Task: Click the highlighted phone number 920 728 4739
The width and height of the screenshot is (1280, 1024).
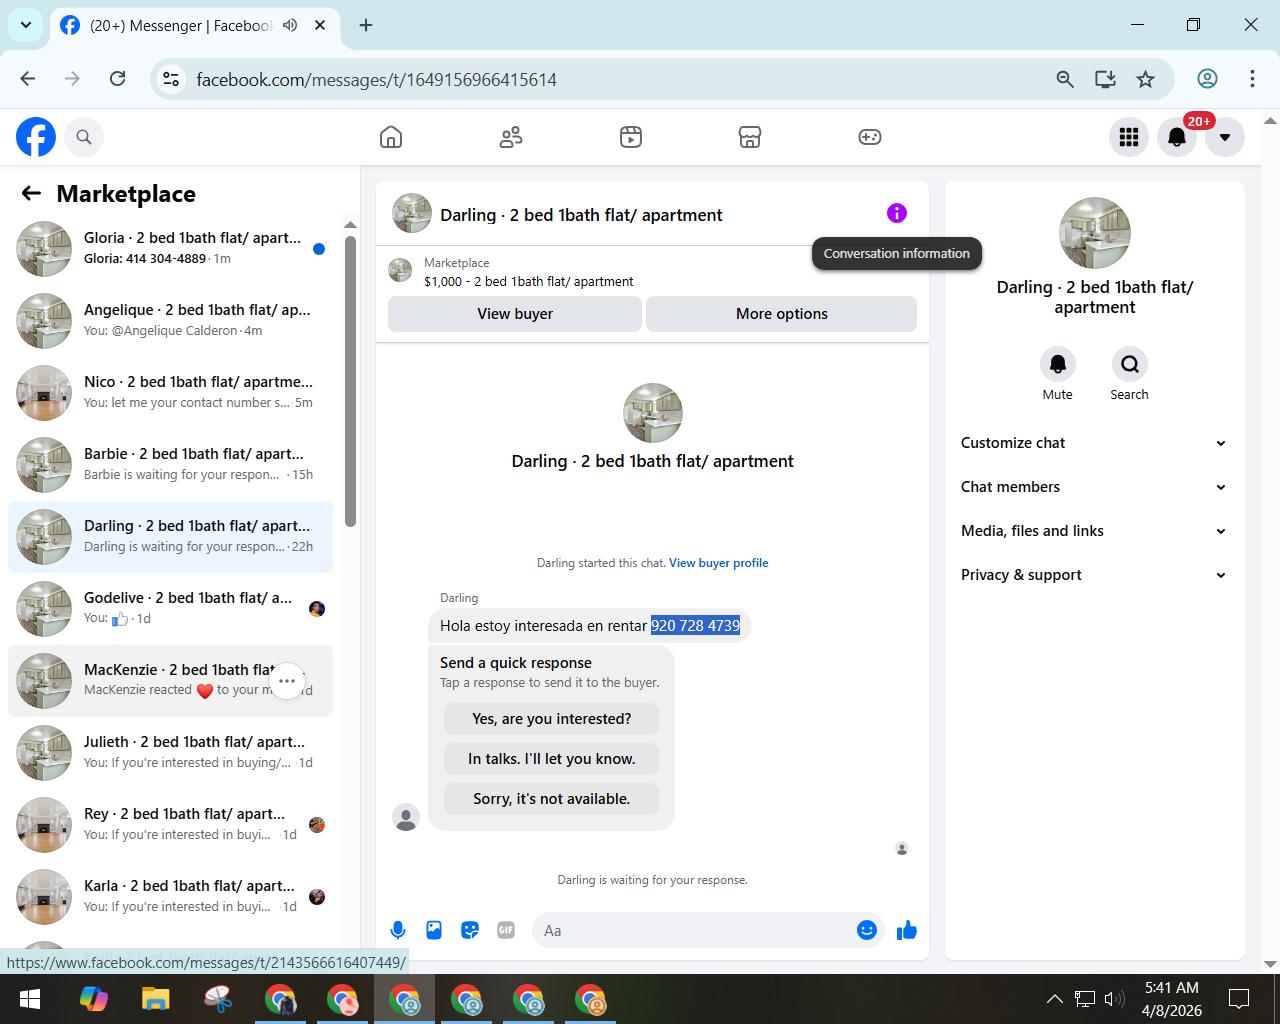Action: tap(695, 626)
